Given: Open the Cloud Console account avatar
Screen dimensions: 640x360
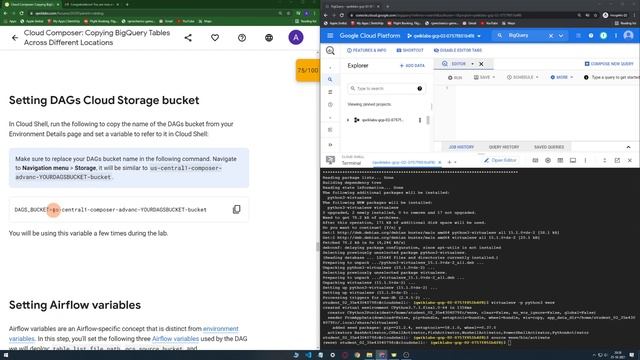Looking at the screenshot, I should pyautogui.click(x=628, y=36).
